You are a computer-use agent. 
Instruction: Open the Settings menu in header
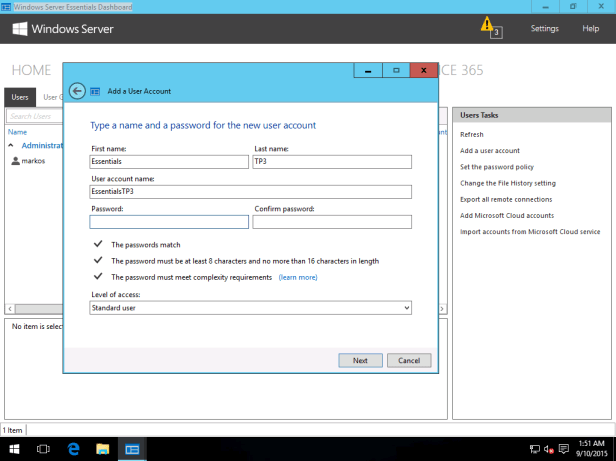pyautogui.click(x=544, y=28)
